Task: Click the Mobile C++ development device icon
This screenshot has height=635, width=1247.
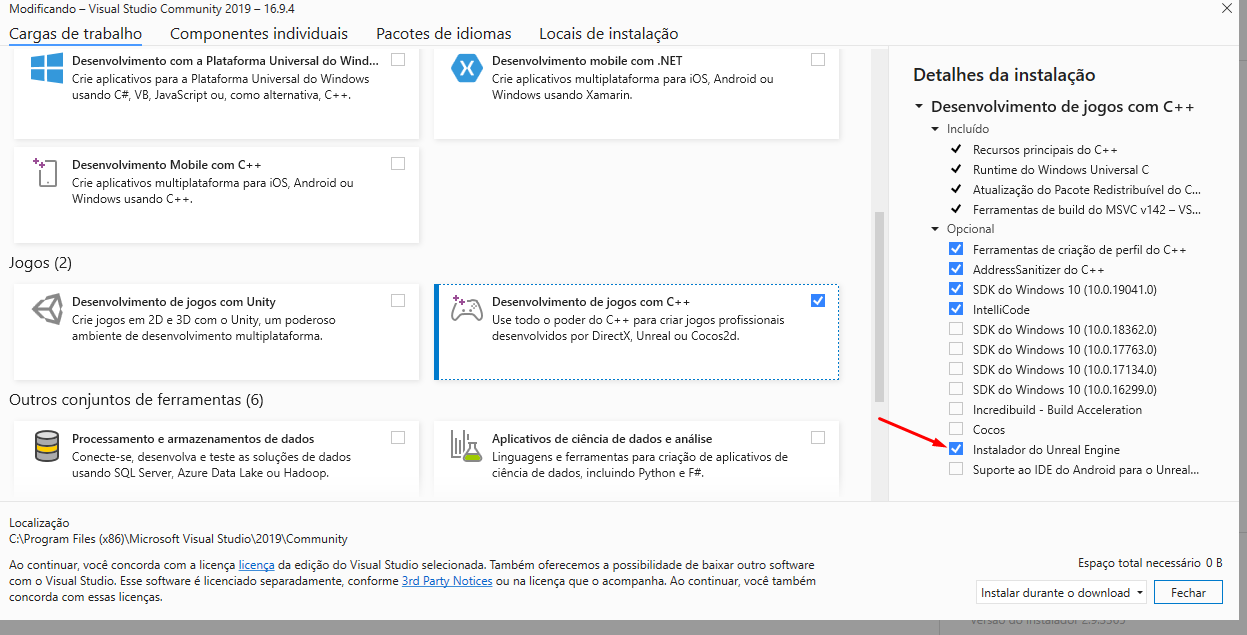Action: point(47,172)
